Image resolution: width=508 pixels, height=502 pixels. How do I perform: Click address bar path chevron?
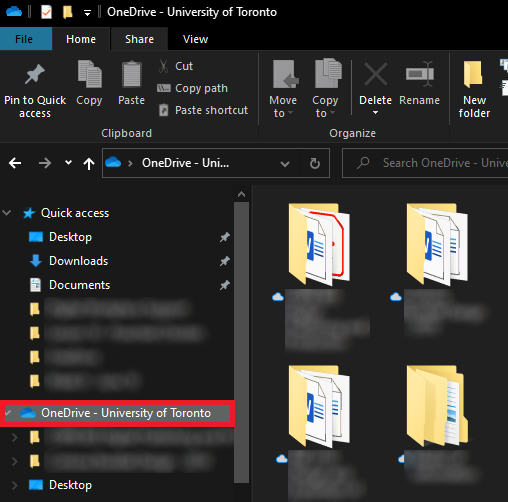click(x=130, y=163)
